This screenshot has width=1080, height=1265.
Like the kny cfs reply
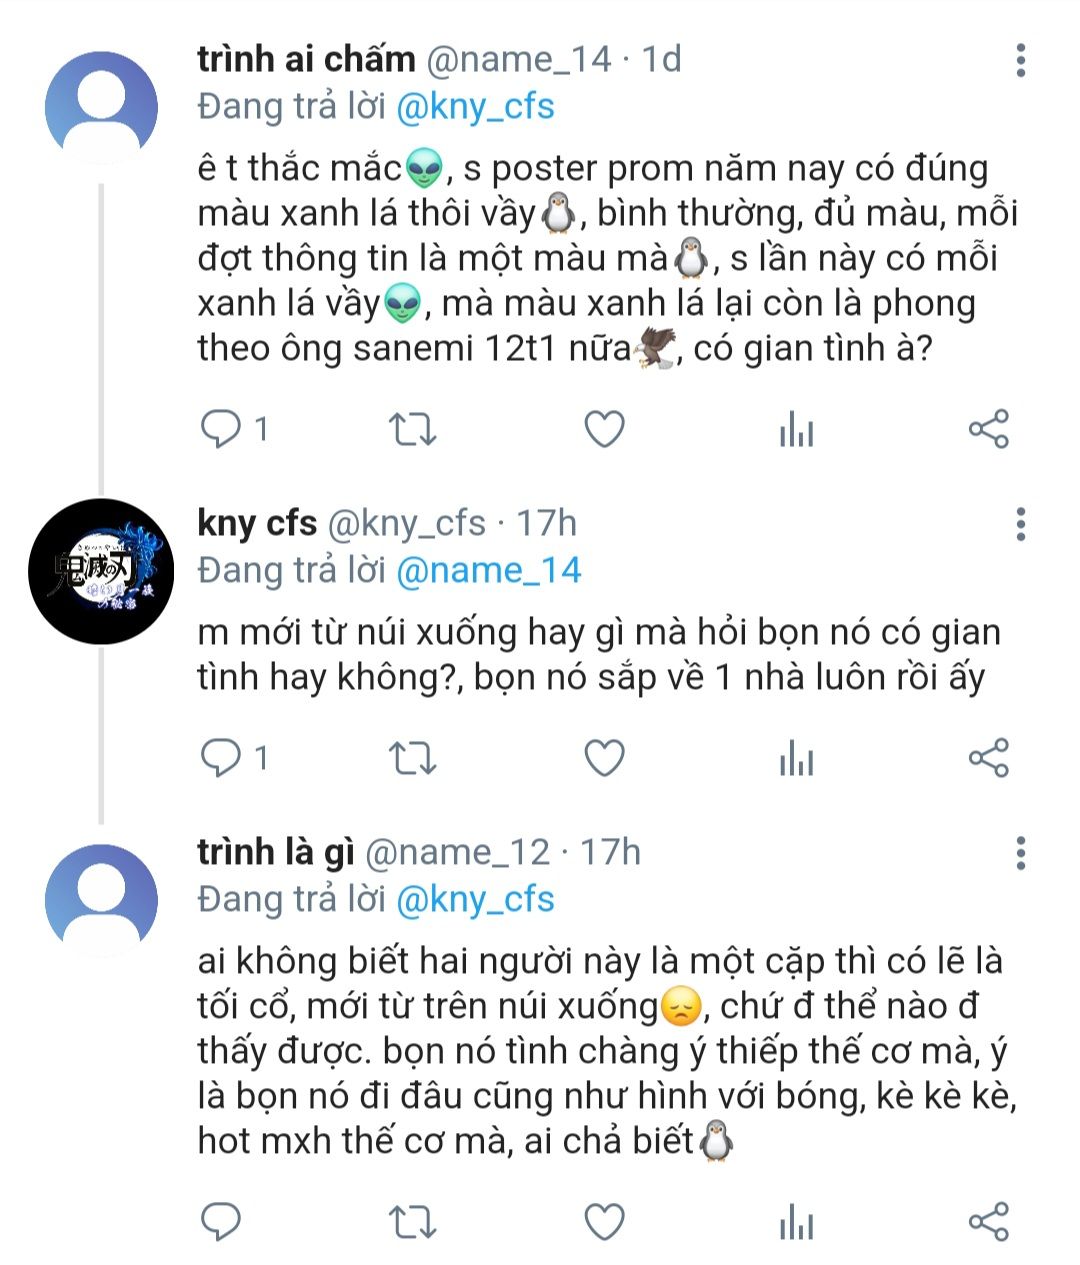click(x=604, y=759)
